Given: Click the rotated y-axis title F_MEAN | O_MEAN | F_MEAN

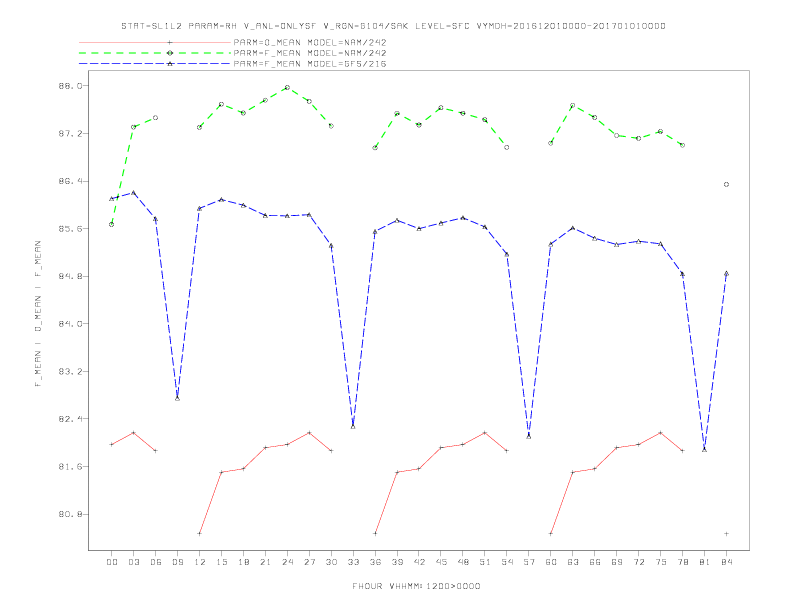Looking at the screenshot, I should [38, 314].
